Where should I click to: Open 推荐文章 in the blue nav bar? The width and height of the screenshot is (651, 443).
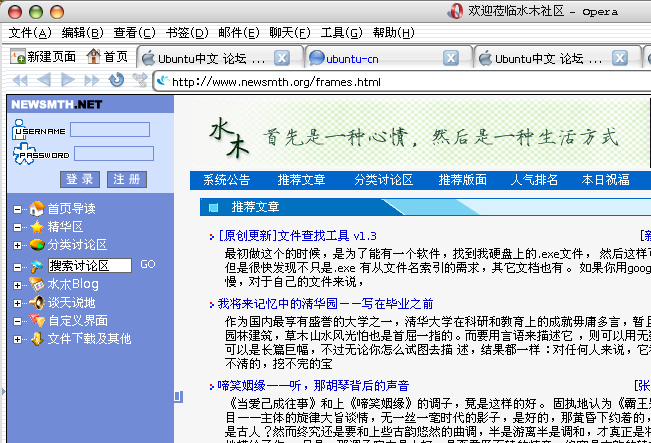301,180
